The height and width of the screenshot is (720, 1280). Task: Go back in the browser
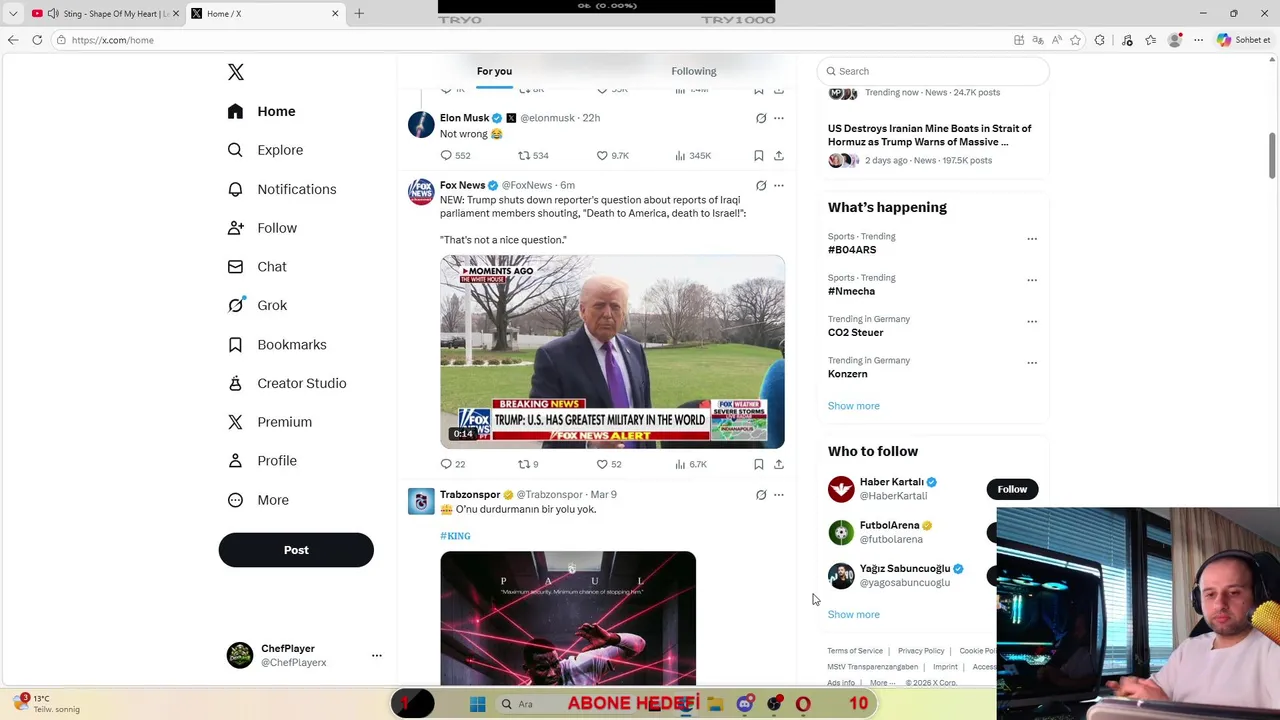[13, 40]
